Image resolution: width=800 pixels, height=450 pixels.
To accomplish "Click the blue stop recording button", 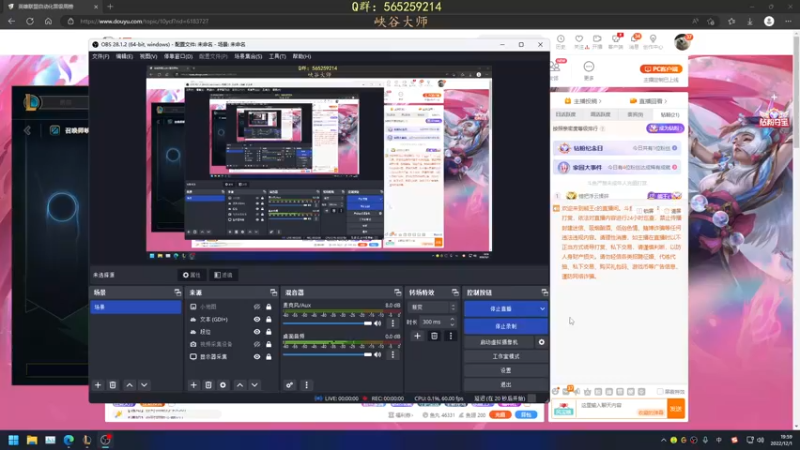I will [506, 326].
